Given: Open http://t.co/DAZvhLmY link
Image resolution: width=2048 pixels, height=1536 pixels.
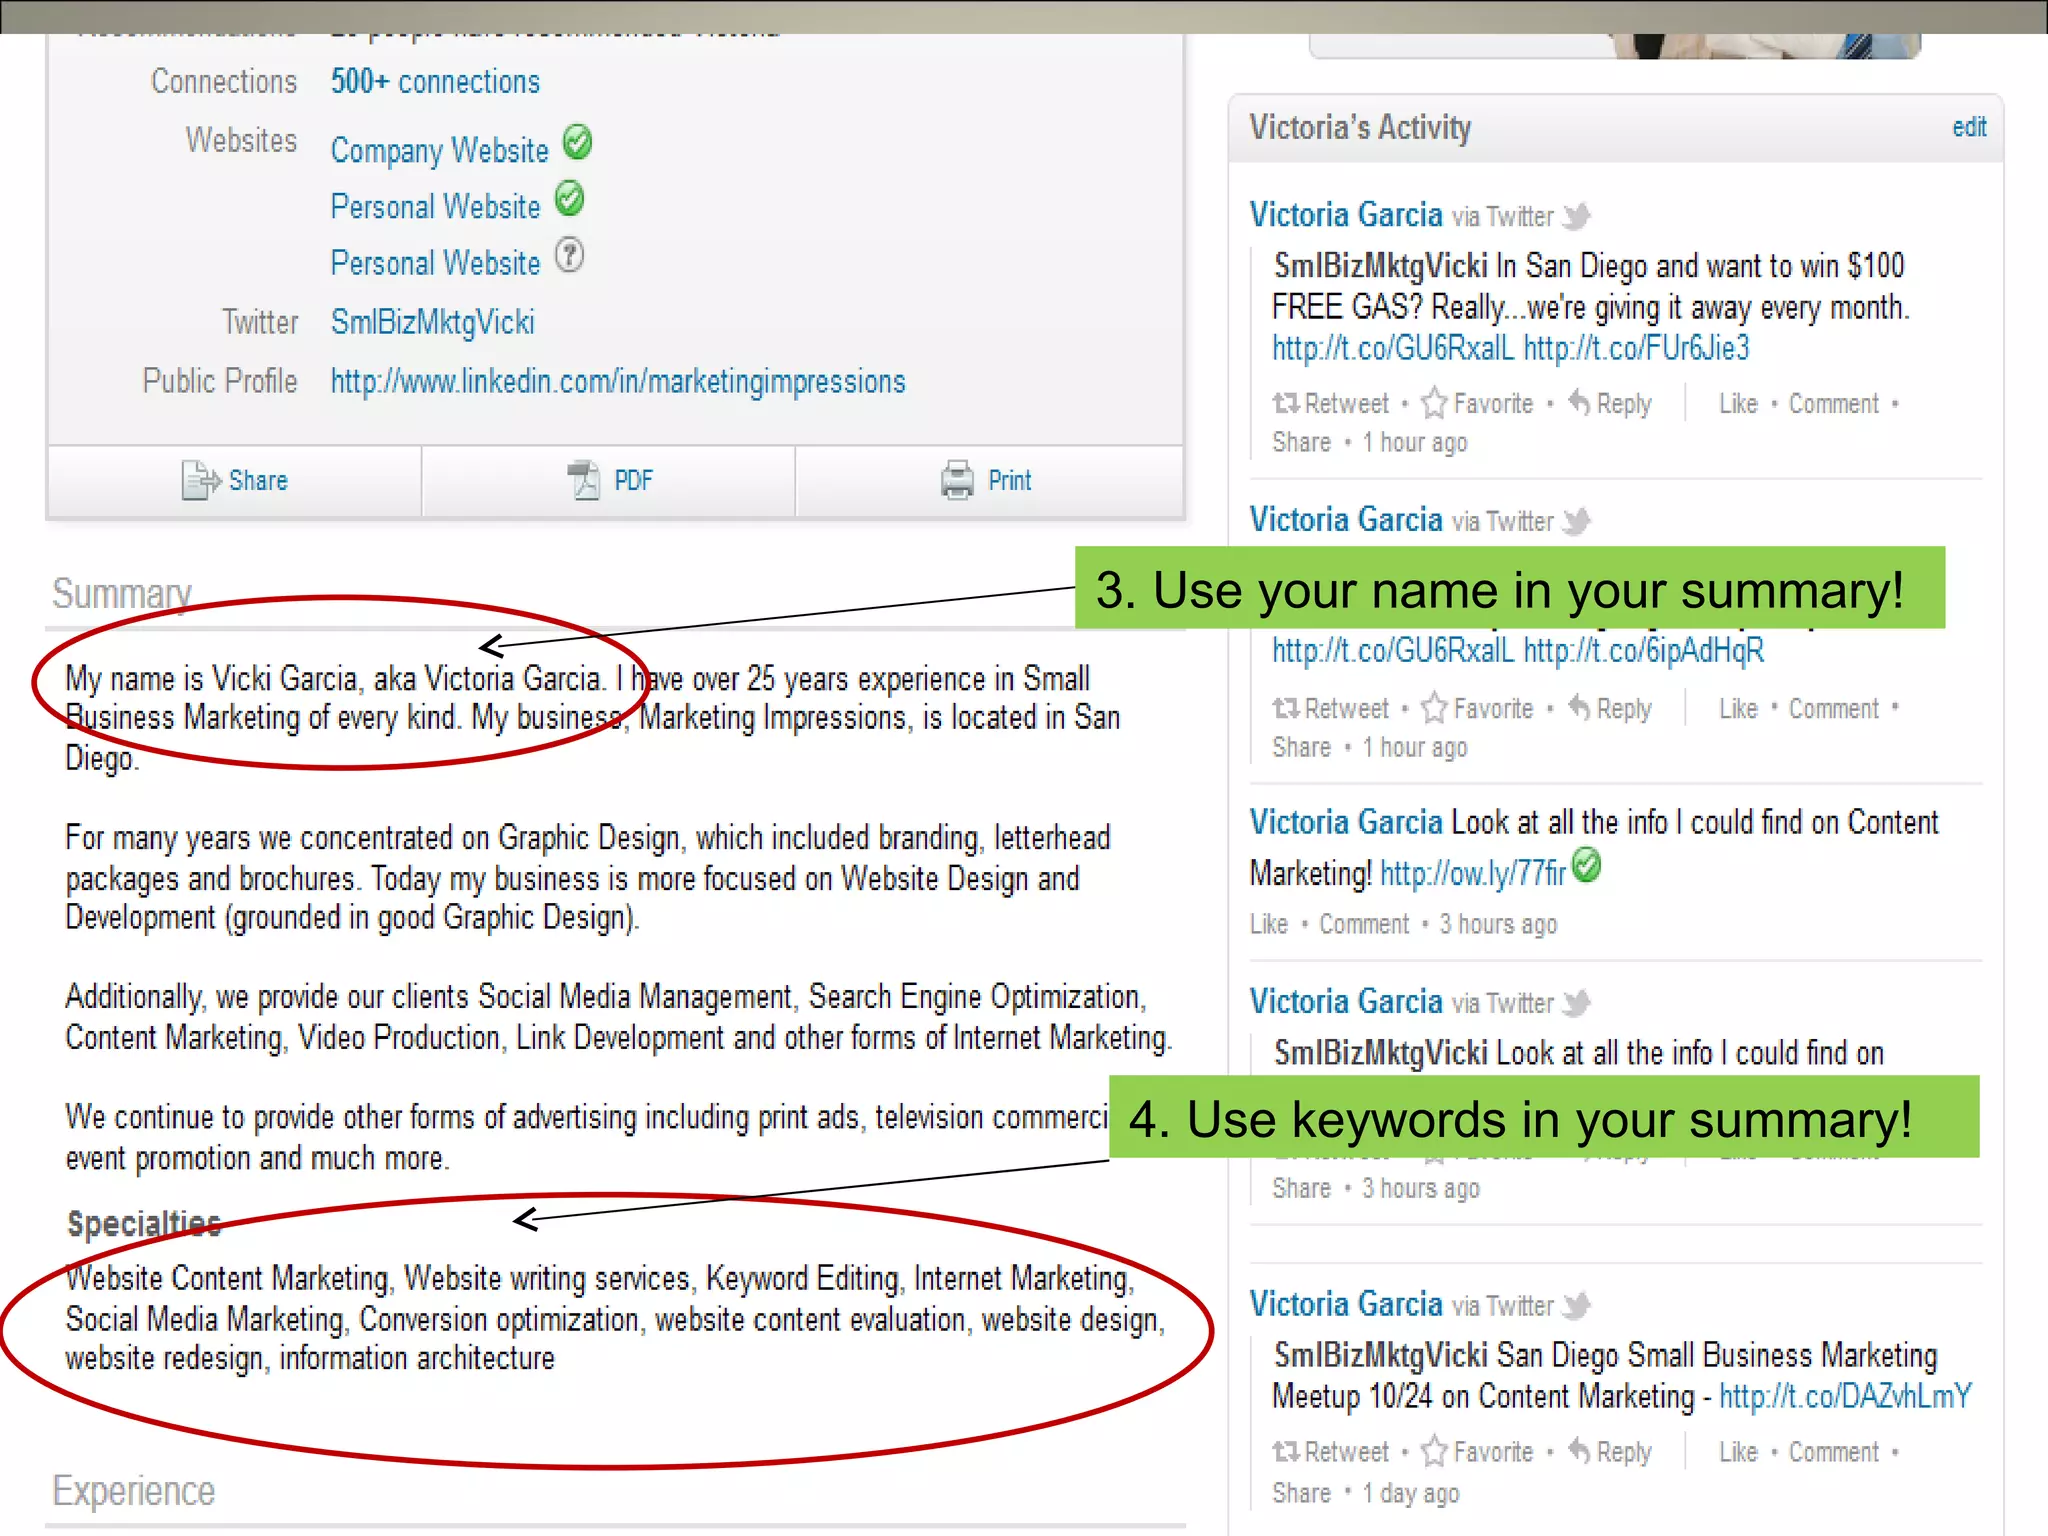Looking at the screenshot, I should click(1845, 1396).
